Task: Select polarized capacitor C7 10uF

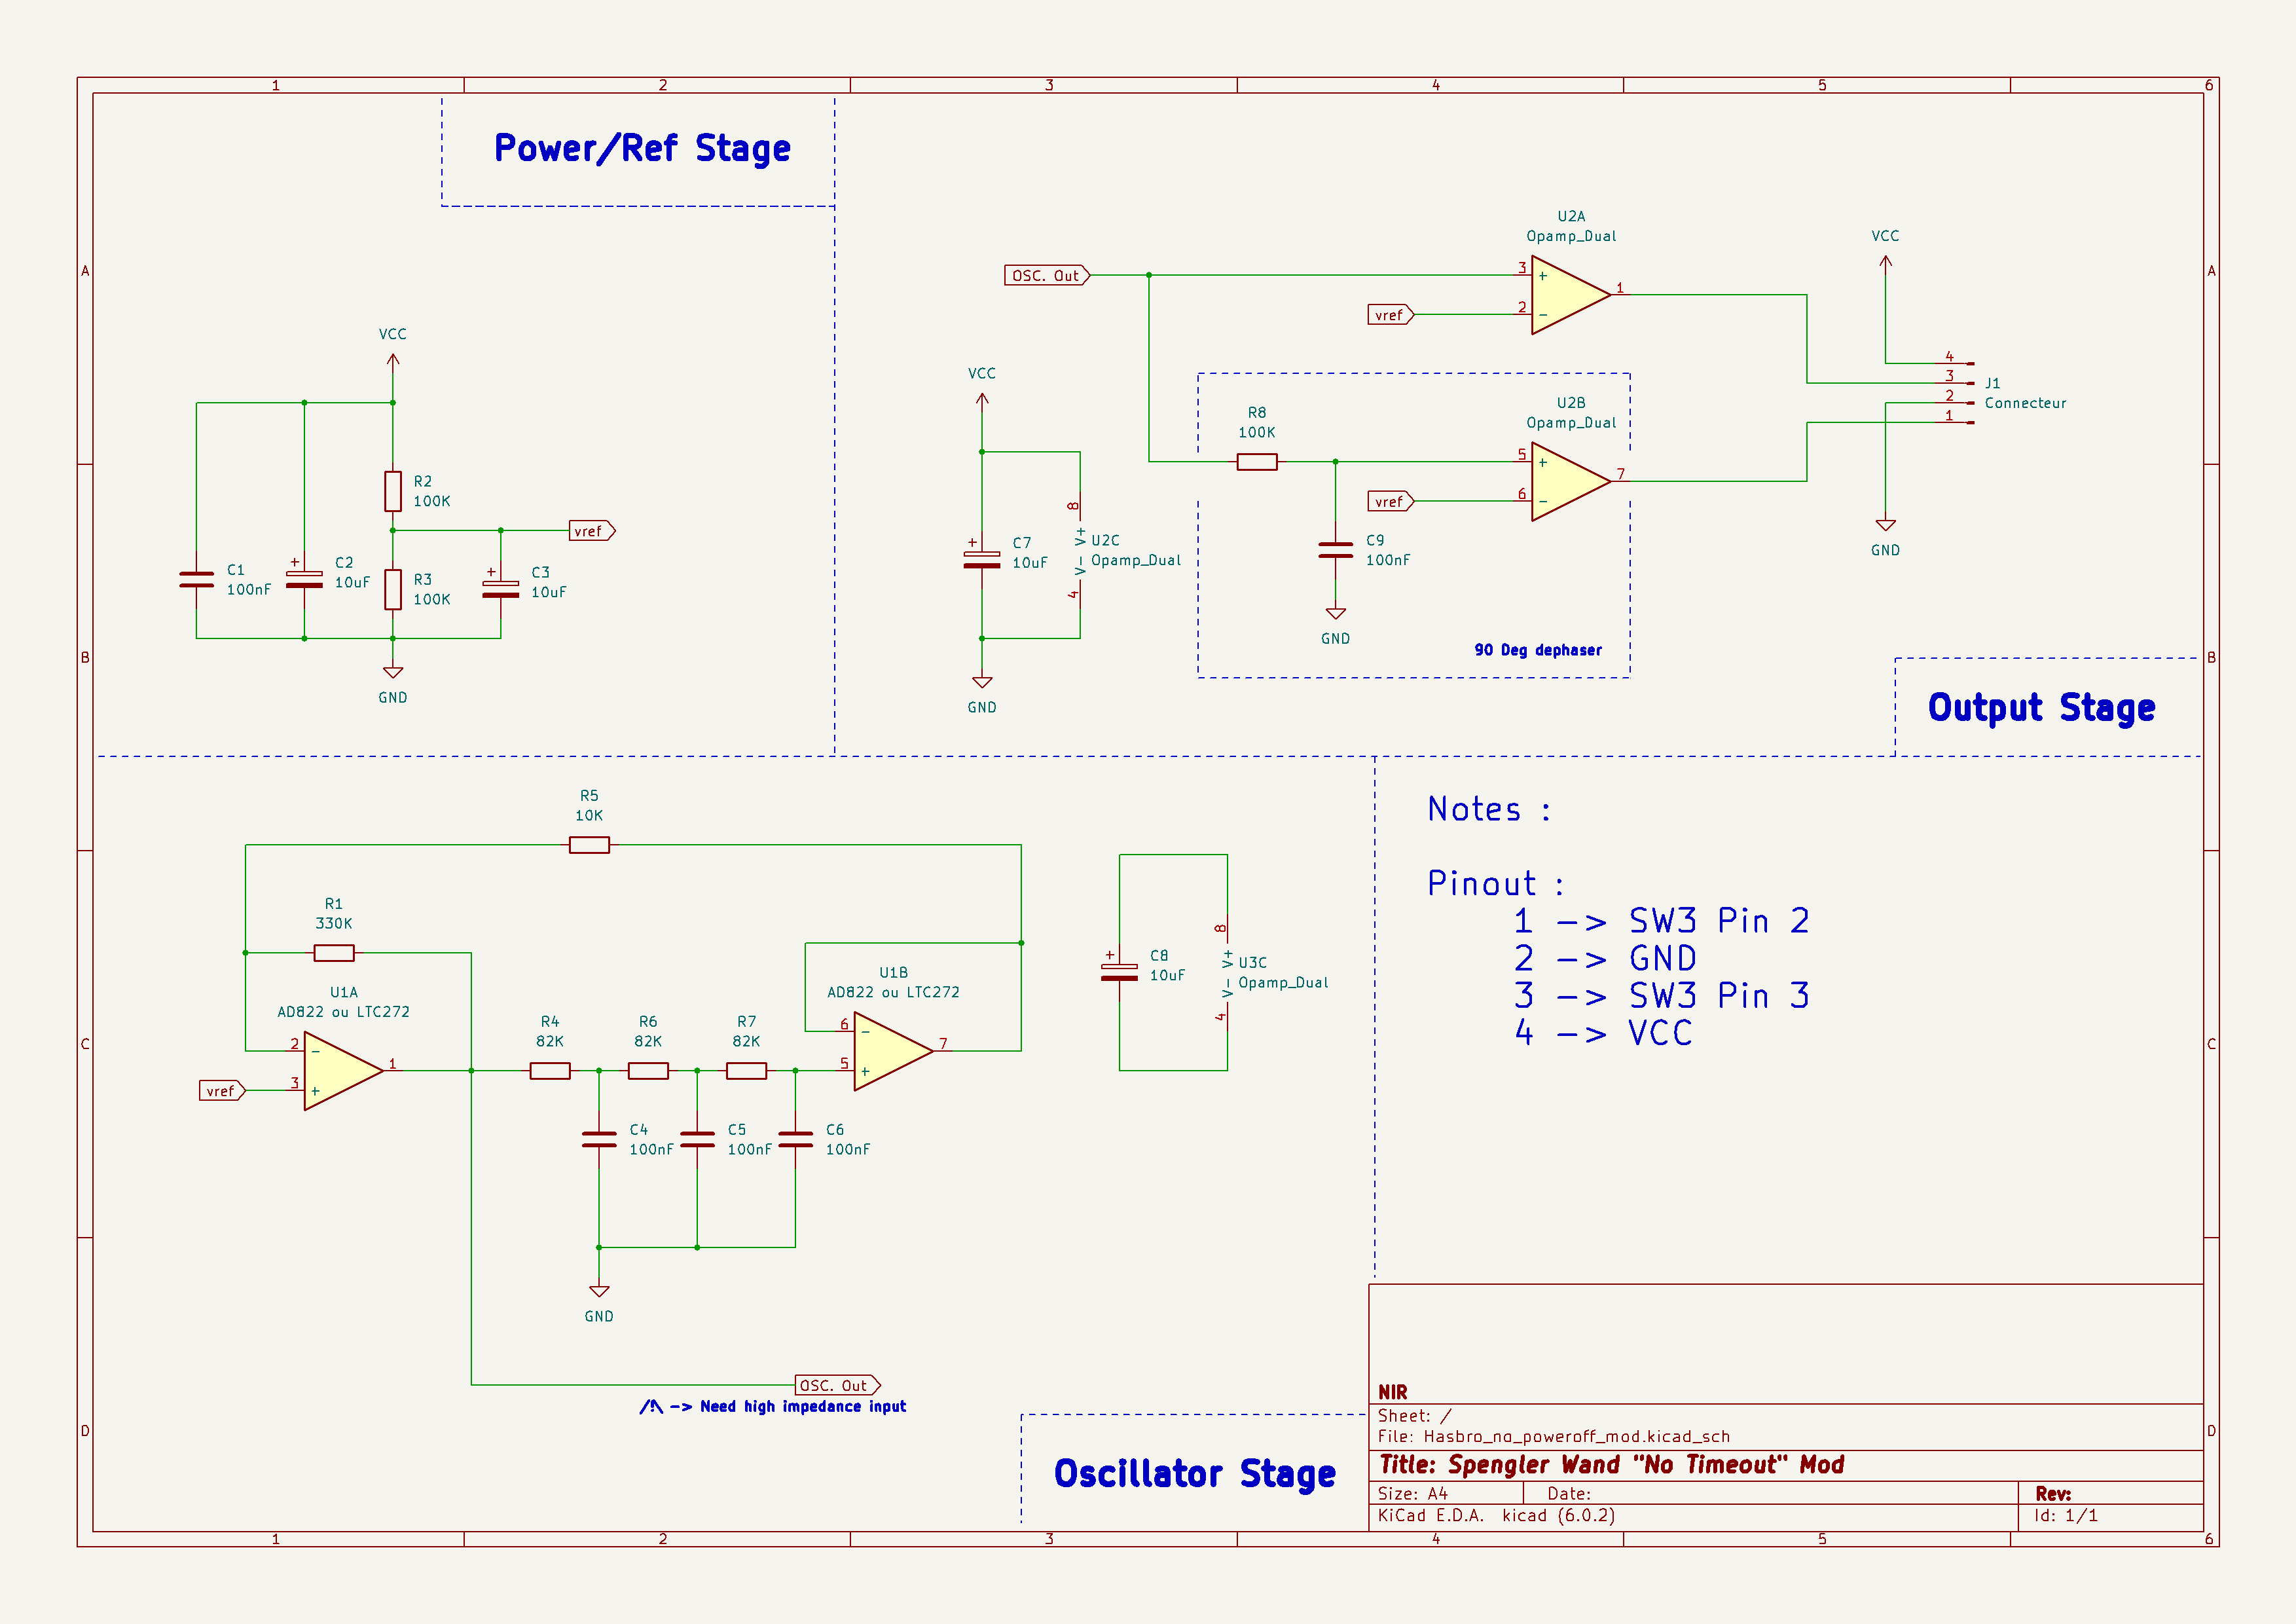Action: click(x=981, y=560)
